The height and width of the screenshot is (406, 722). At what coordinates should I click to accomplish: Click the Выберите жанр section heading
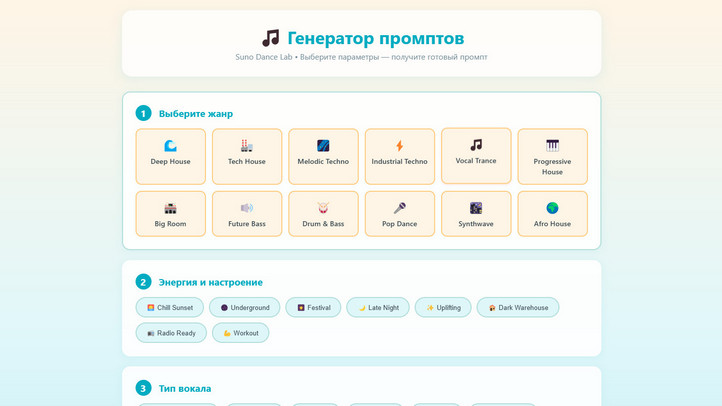[x=196, y=114]
